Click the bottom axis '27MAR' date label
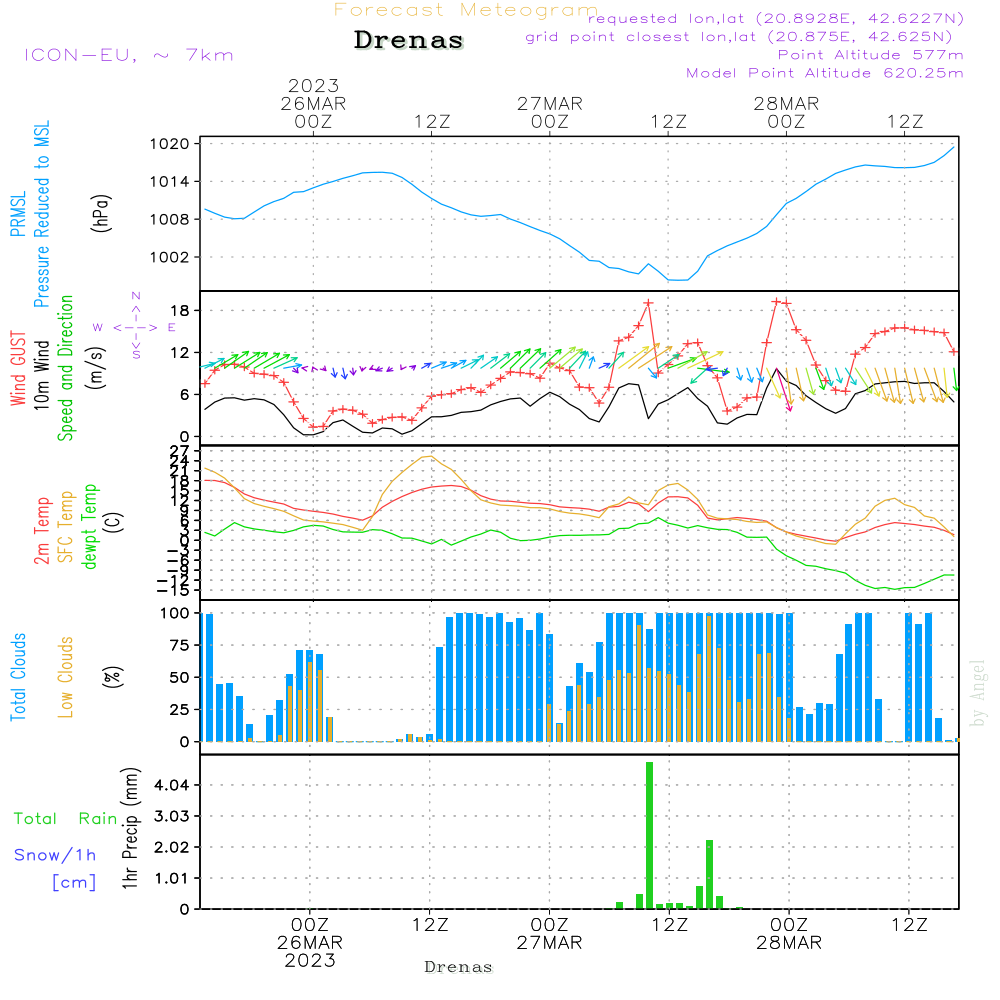The height and width of the screenshot is (1000, 1000). point(549,943)
